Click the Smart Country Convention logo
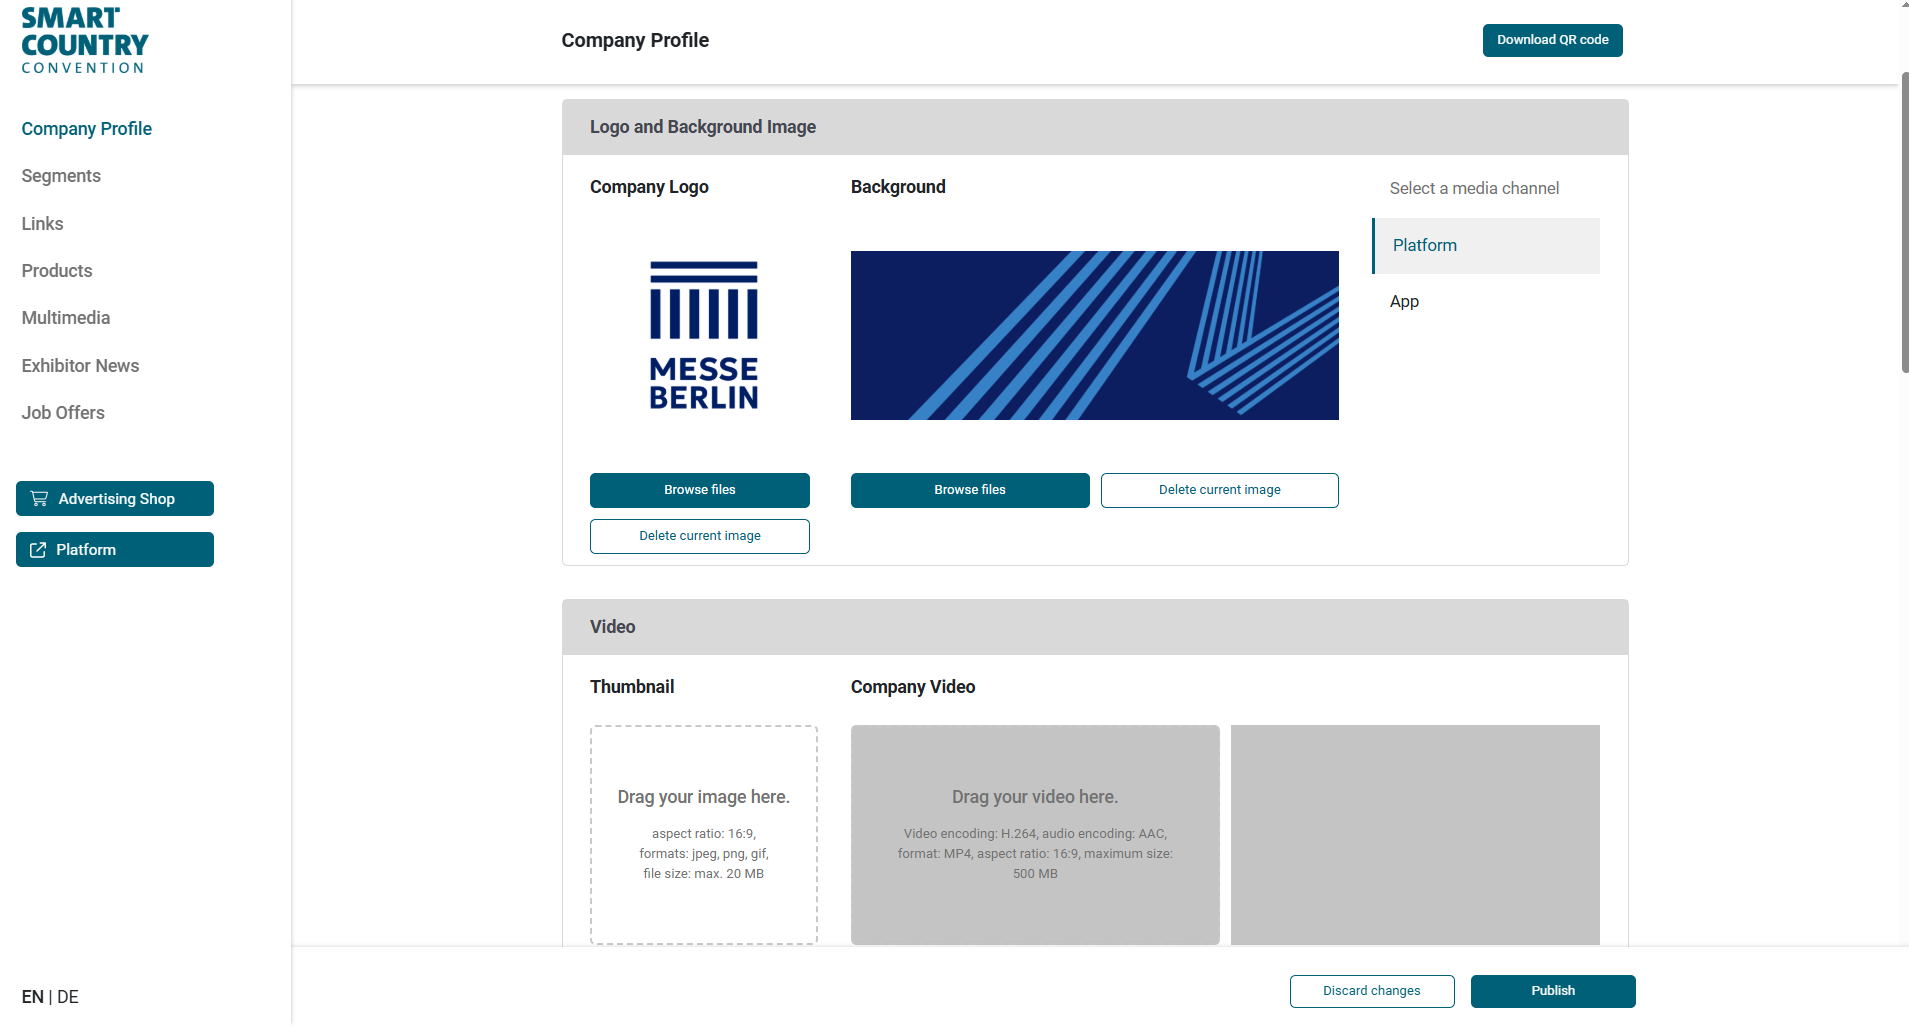 pos(85,41)
